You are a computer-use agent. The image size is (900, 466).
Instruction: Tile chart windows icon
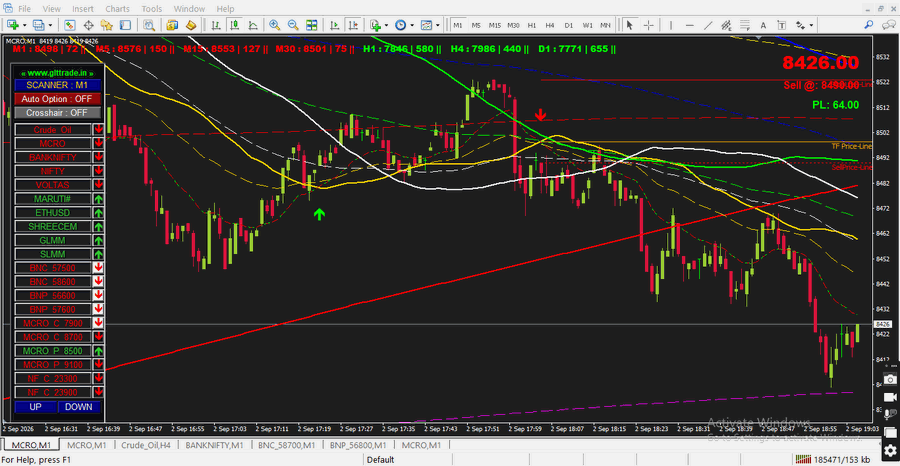(311, 25)
